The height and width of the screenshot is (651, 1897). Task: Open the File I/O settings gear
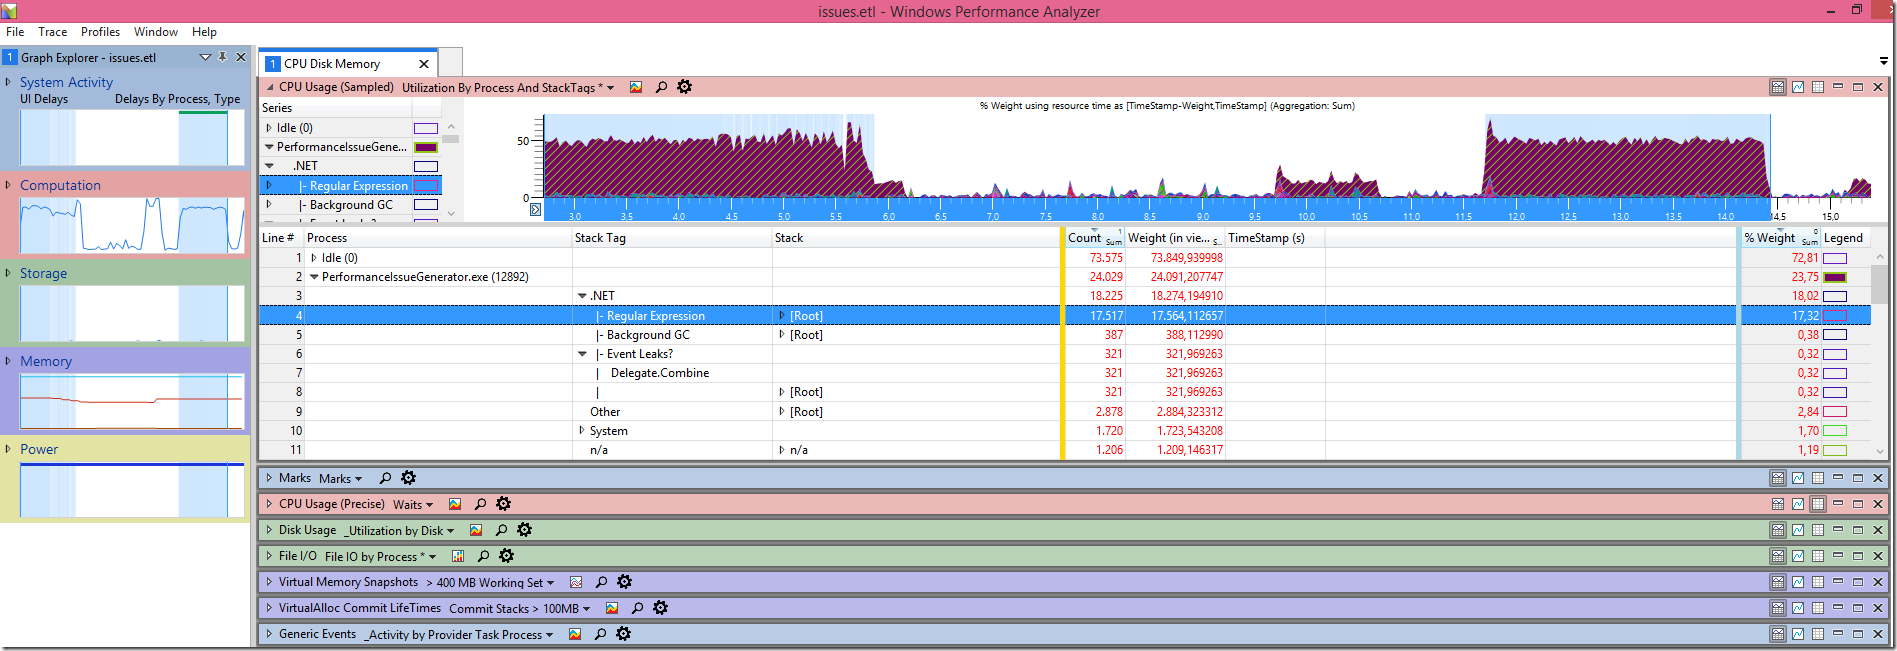(x=506, y=556)
